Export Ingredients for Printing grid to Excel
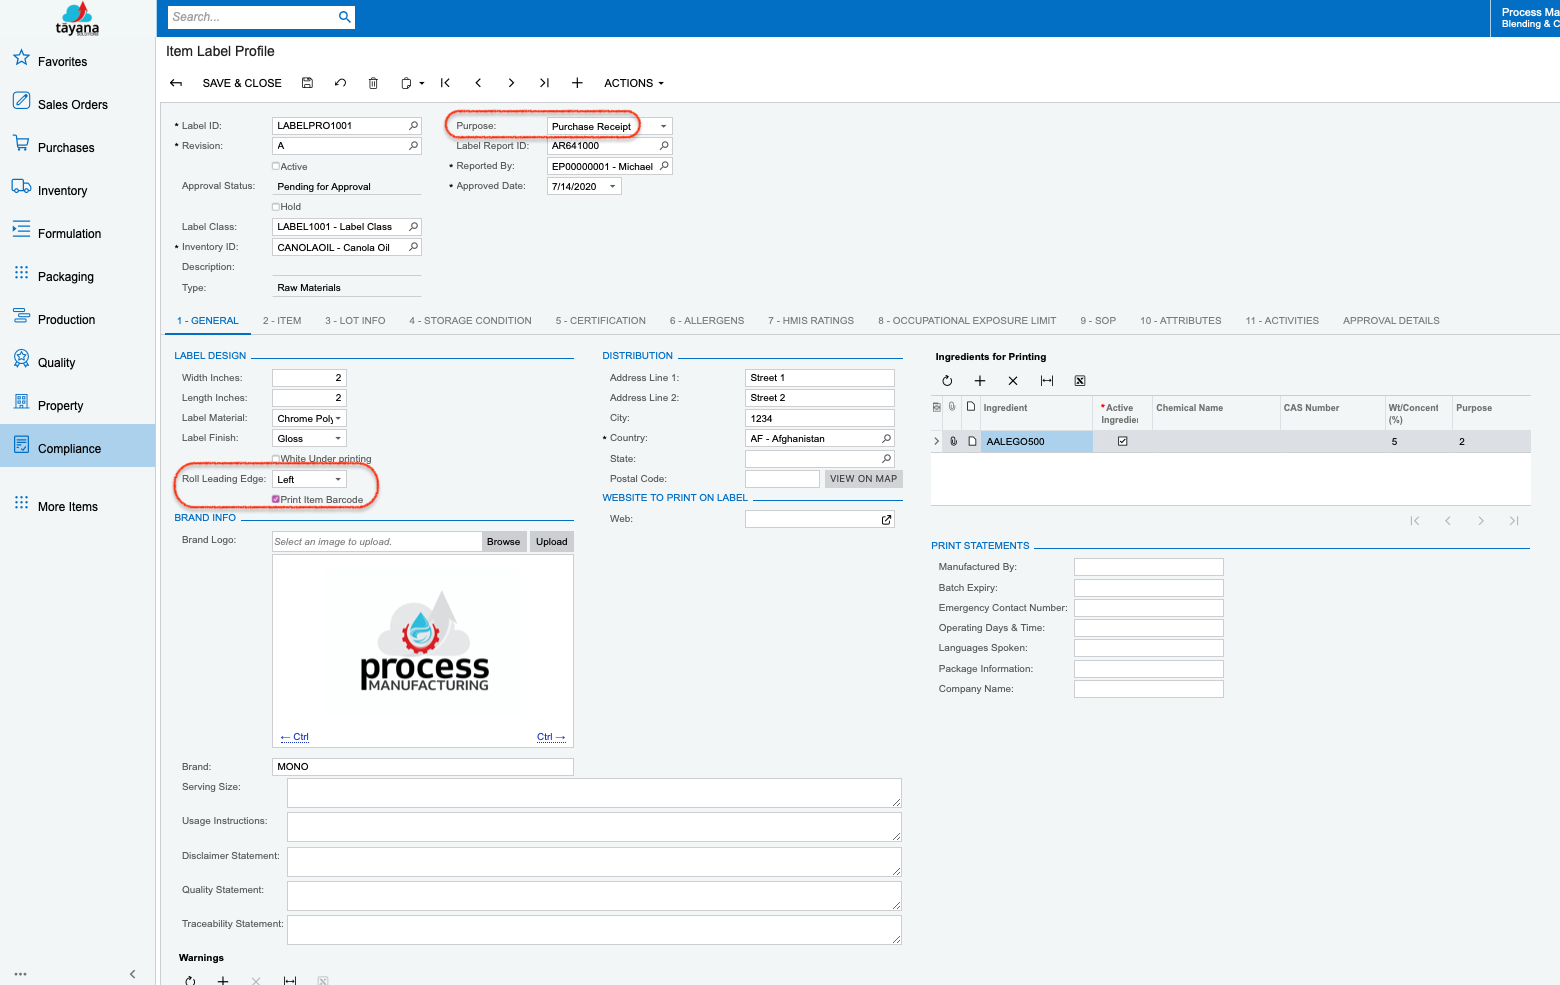The height and width of the screenshot is (985, 1560). (x=1080, y=381)
